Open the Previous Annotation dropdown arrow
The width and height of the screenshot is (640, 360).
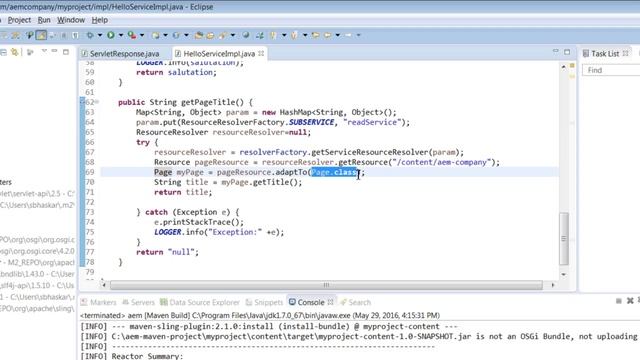pyautogui.click(x=305, y=35)
